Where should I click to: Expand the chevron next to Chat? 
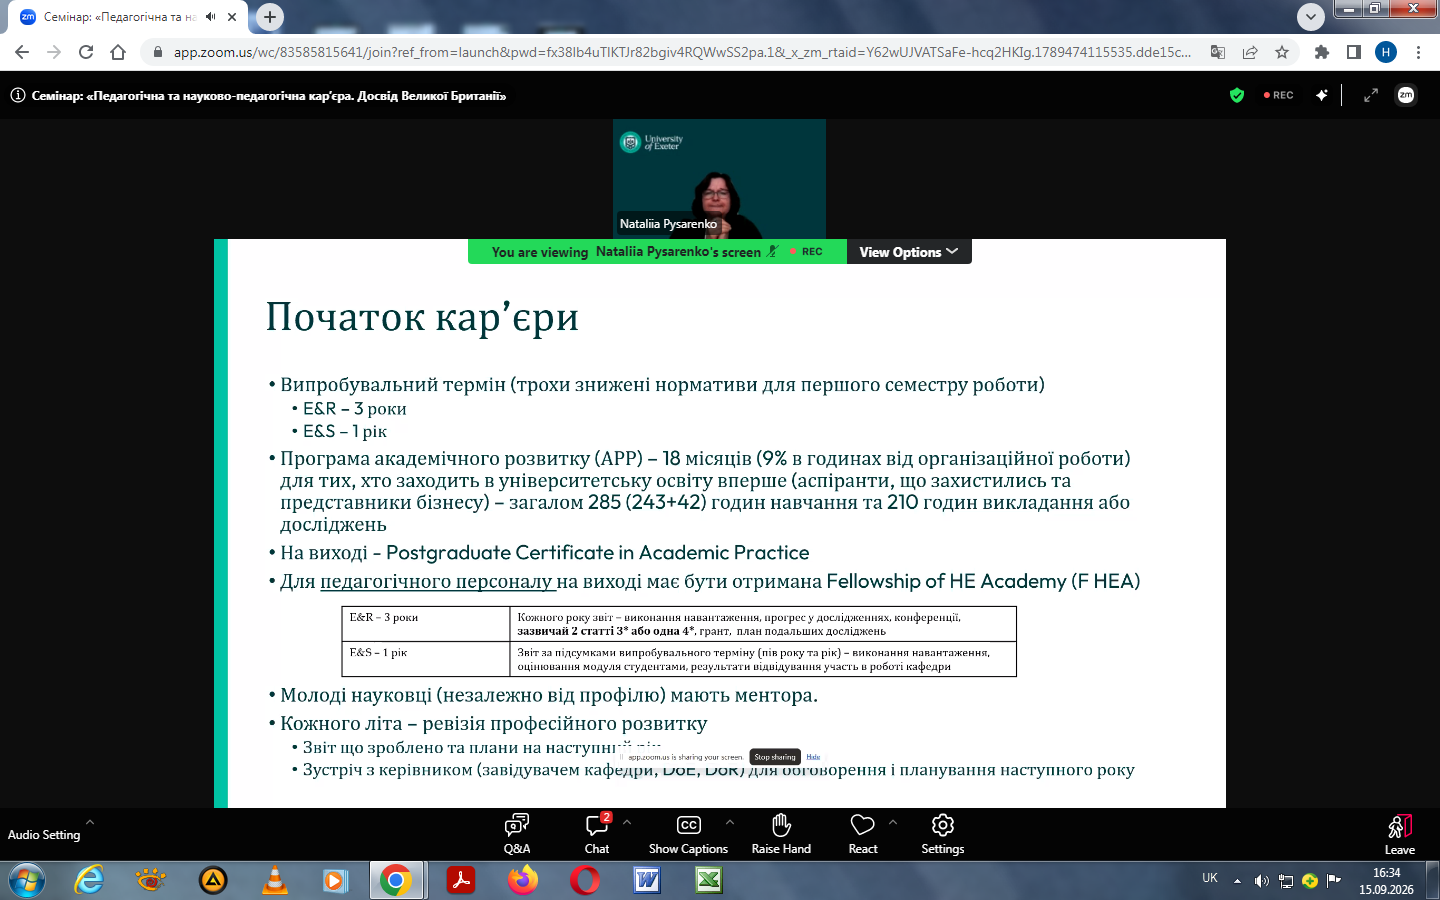coord(627,822)
